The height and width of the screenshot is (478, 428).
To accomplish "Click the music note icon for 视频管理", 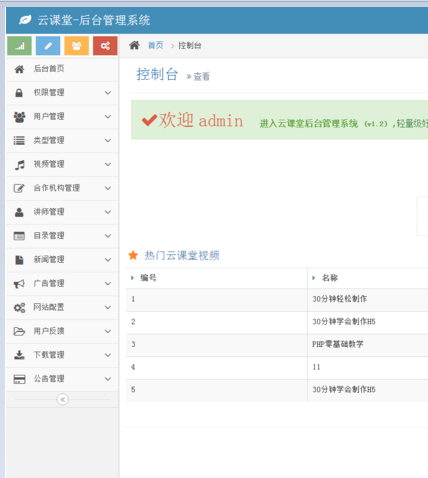I will tap(20, 164).
